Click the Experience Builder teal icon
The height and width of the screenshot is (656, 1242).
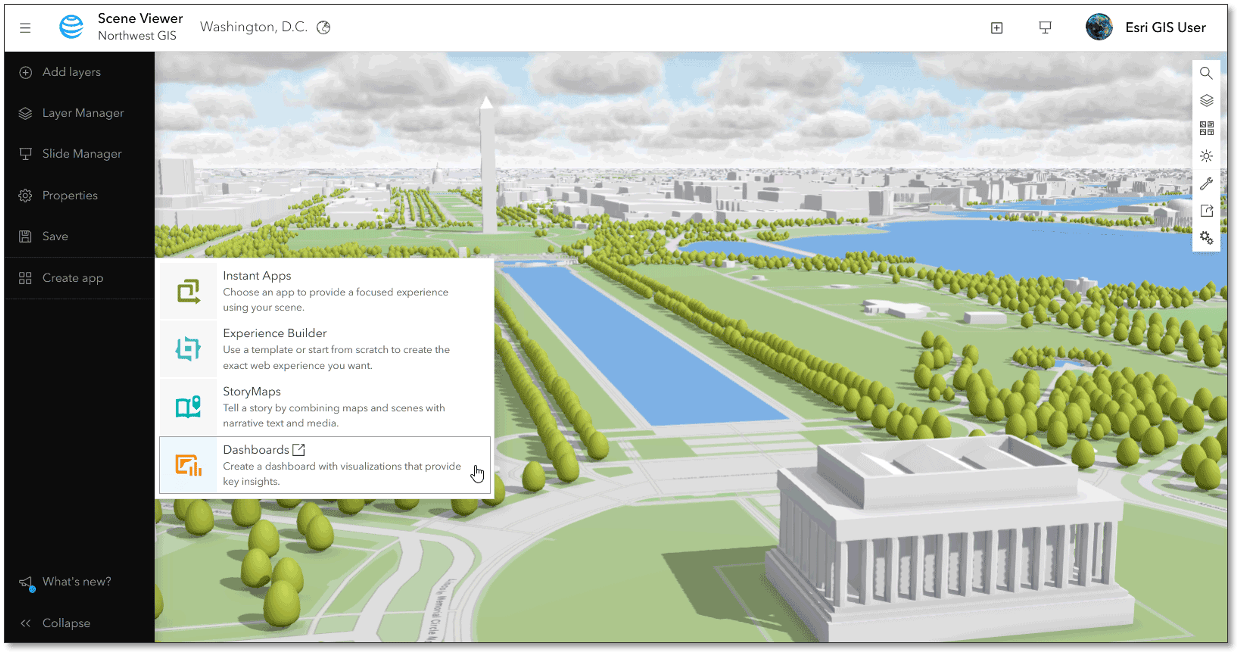[x=188, y=349]
